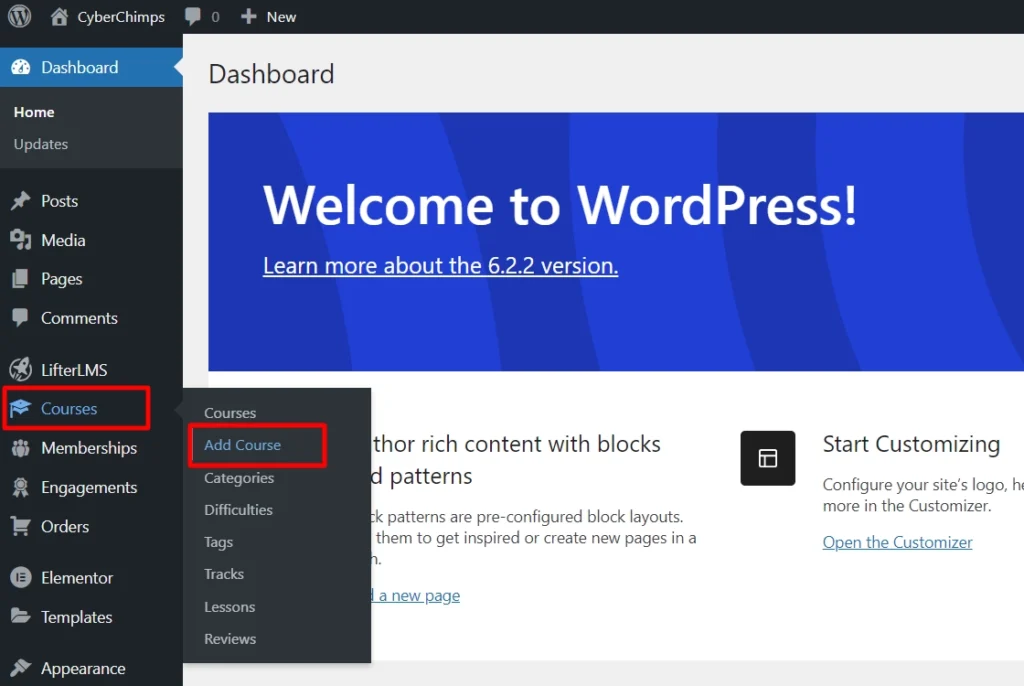
Task: Click the Appearance paintbrush icon
Action: pyautogui.click(x=20, y=669)
